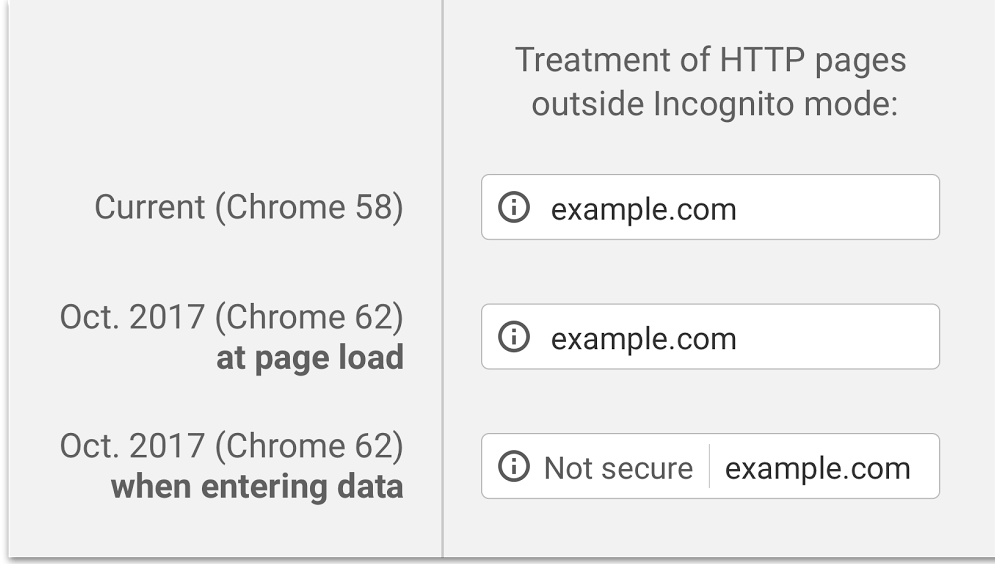Click the empty area of the page-load address bar
This screenshot has height=564, width=995.
tap(838, 337)
